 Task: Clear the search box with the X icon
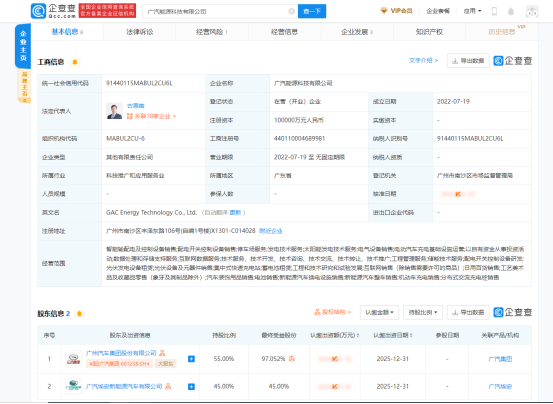click(x=292, y=11)
